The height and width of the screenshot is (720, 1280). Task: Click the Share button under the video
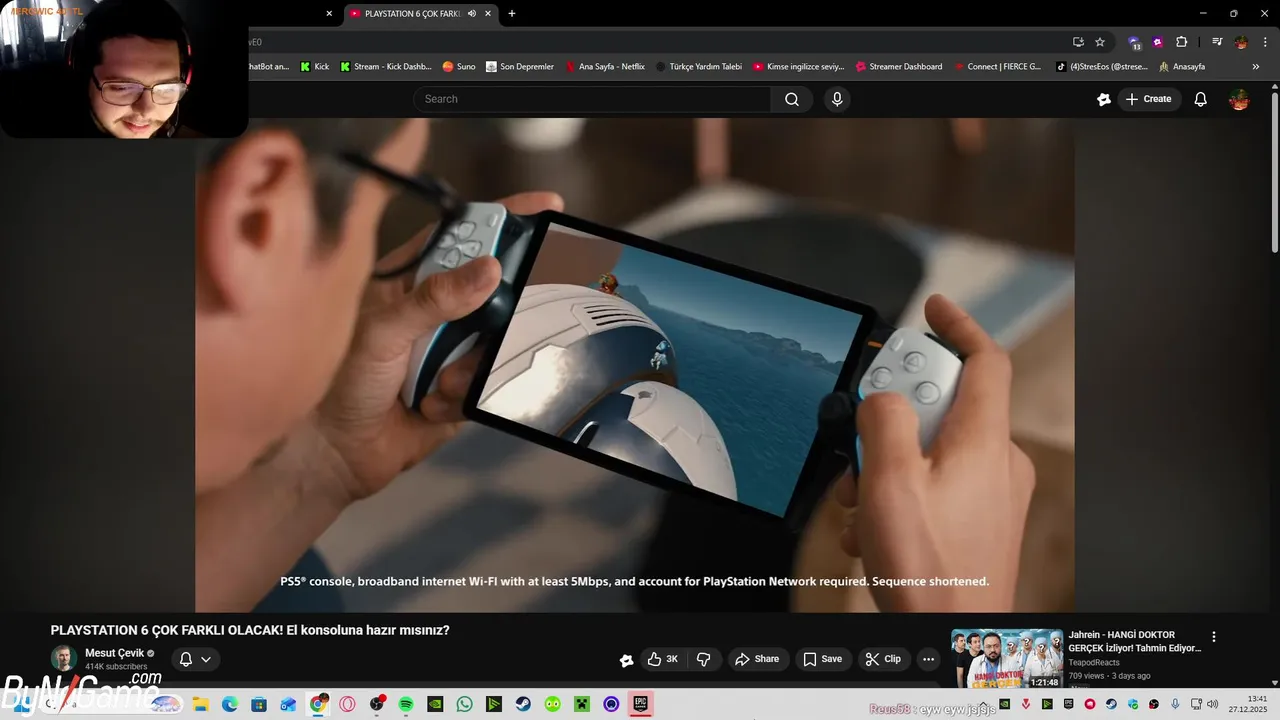coord(757,659)
